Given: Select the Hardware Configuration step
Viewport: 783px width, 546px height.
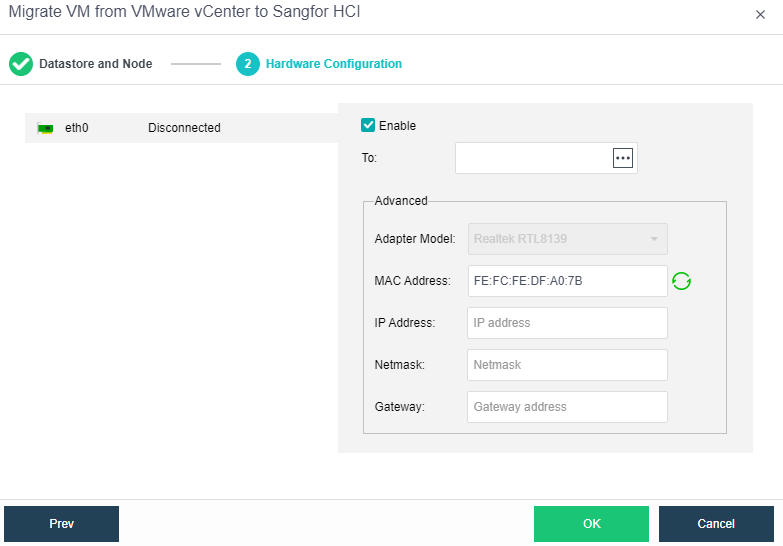Looking at the screenshot, I should point(333,64).
